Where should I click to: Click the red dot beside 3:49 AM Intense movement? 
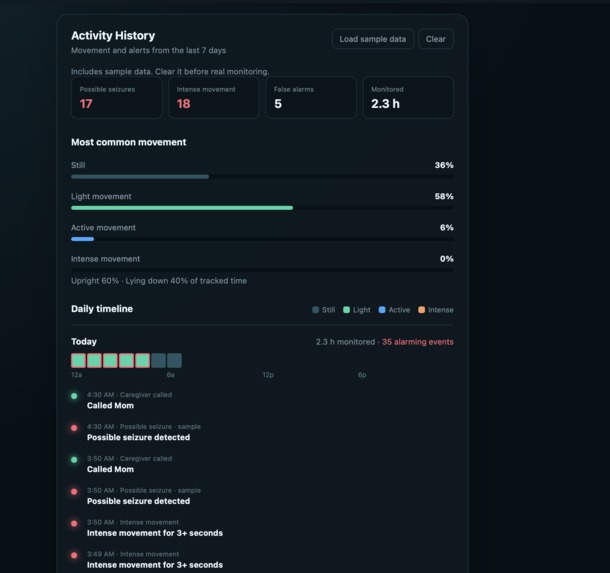click(74, 555)
